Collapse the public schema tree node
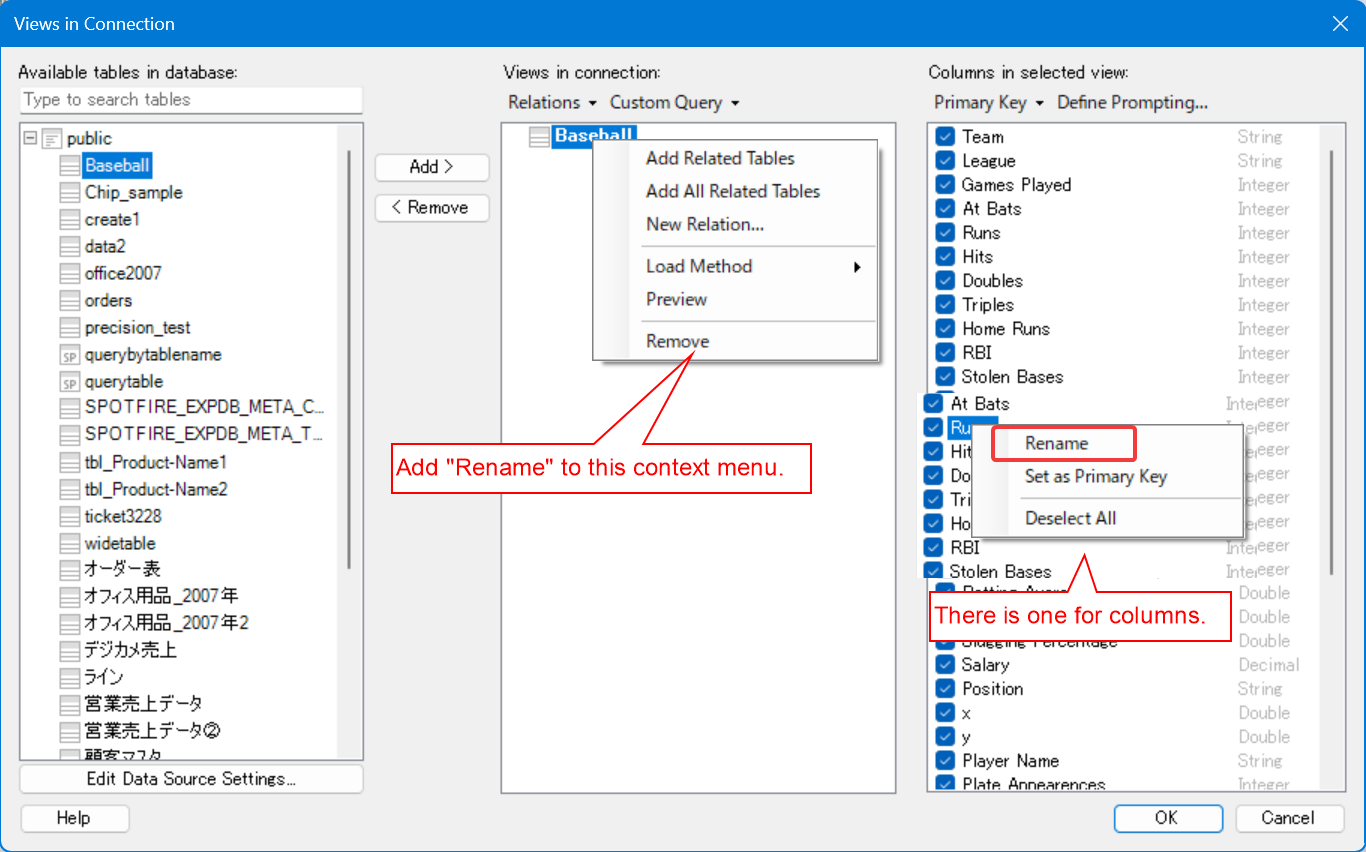This screenshot has height=852, width=1366. coord(30,138)
